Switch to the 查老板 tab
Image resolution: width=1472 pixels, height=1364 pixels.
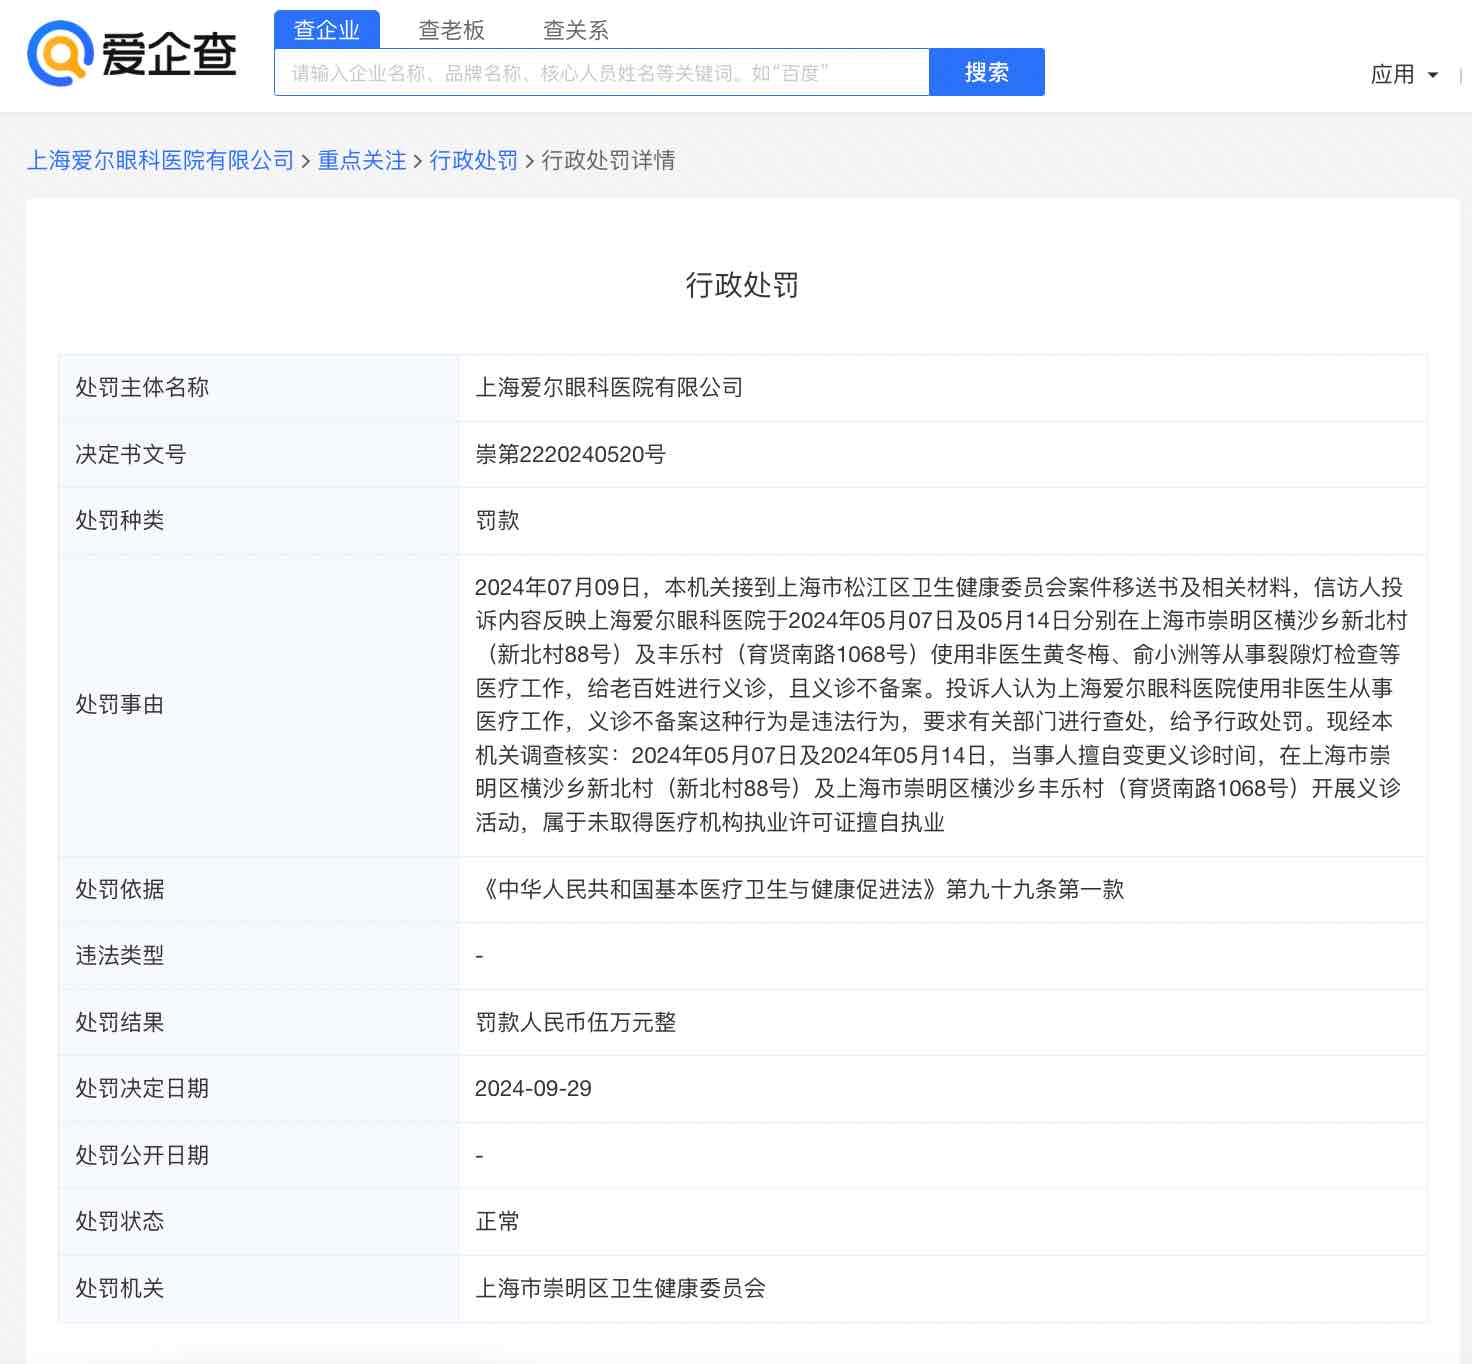(452, 30)
